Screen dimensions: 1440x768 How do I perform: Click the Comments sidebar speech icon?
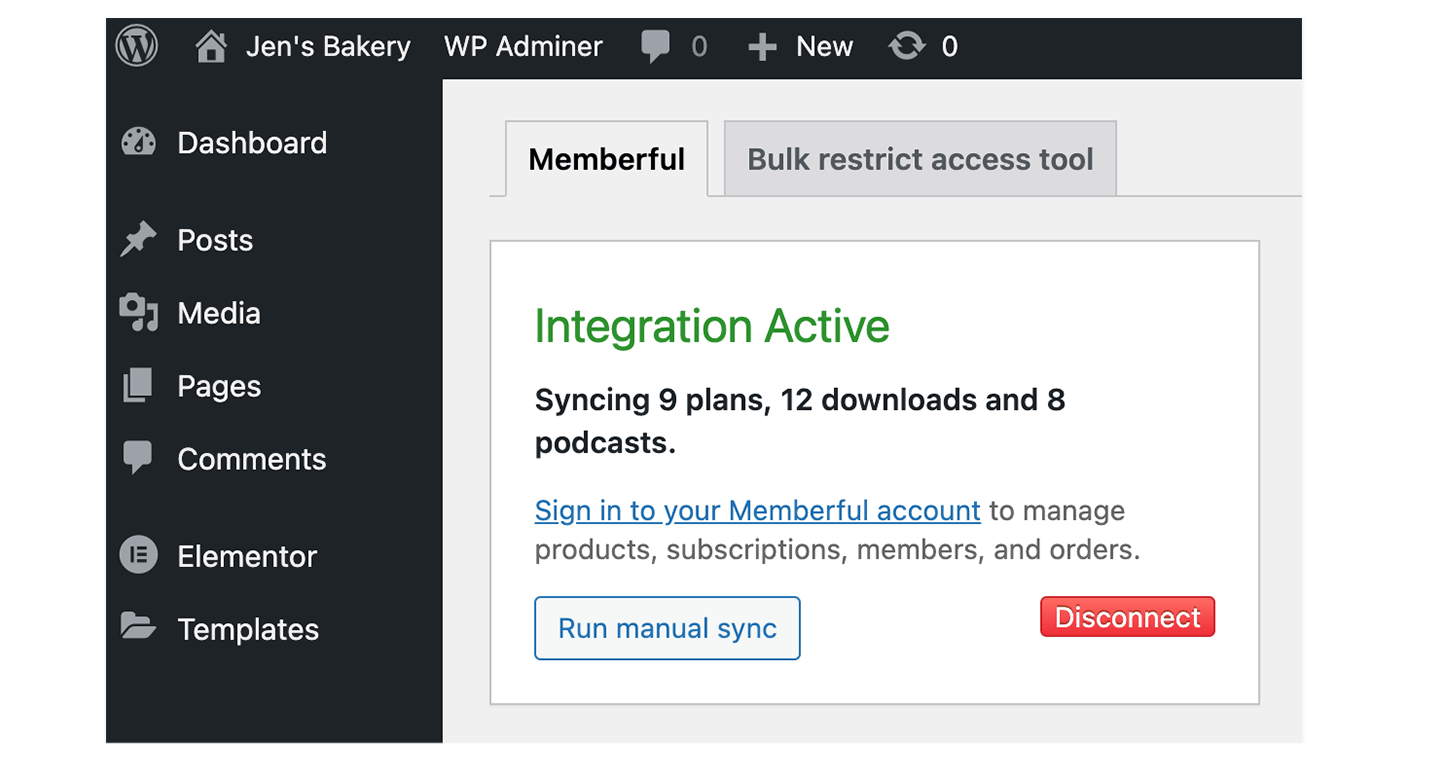click(x=138, y=458)
